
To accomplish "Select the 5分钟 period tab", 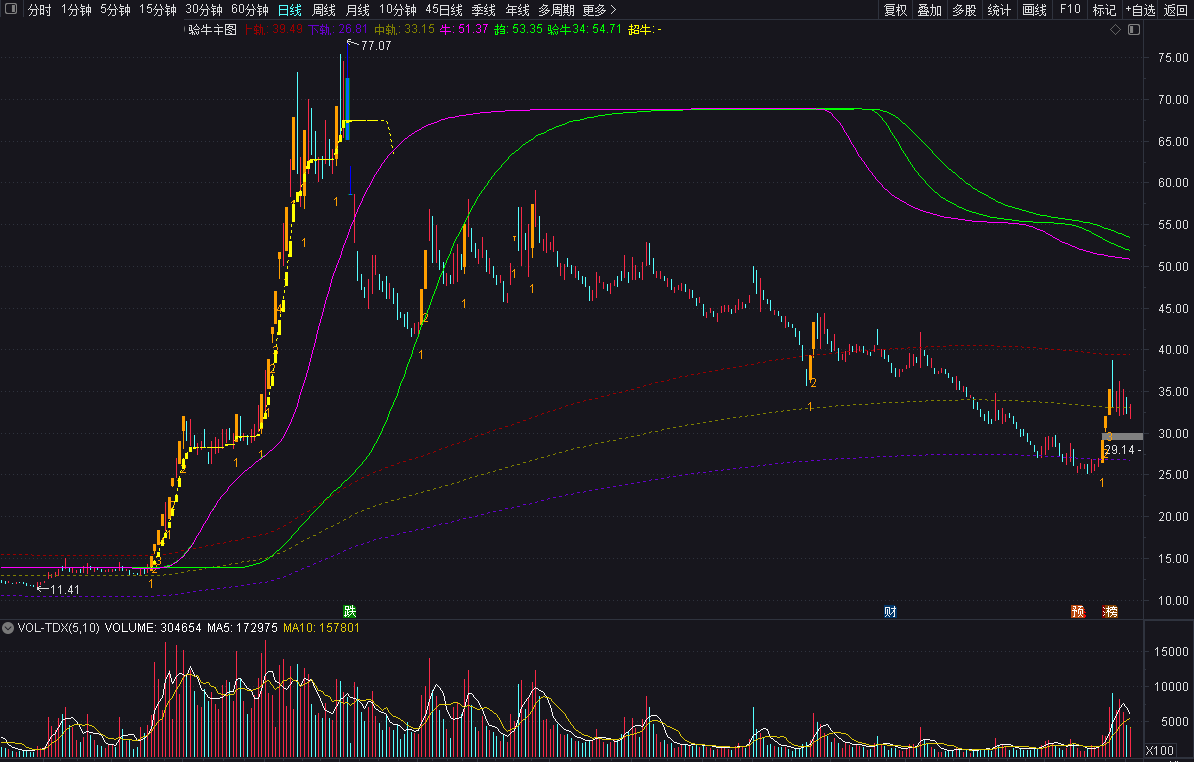I will click(115, 10).
